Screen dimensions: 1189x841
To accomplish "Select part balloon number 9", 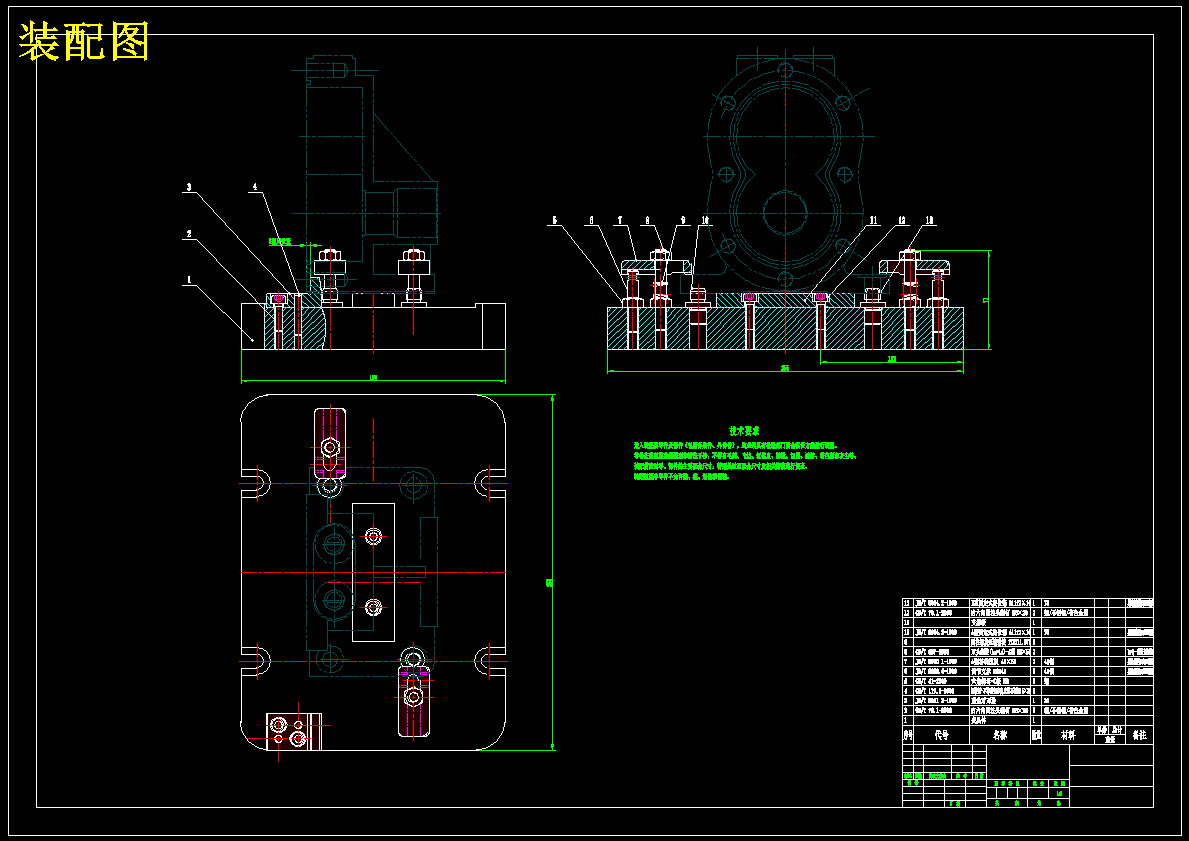I will click(x=682, y=221).
